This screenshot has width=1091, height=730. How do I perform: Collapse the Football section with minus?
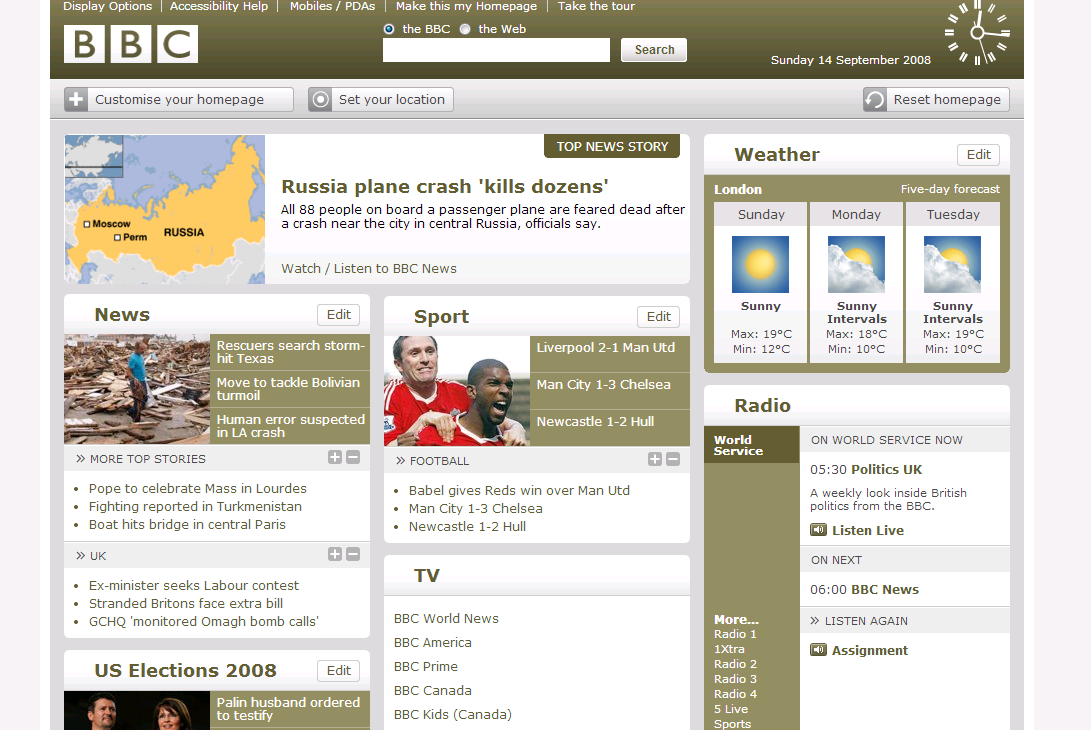click(673, 459)
